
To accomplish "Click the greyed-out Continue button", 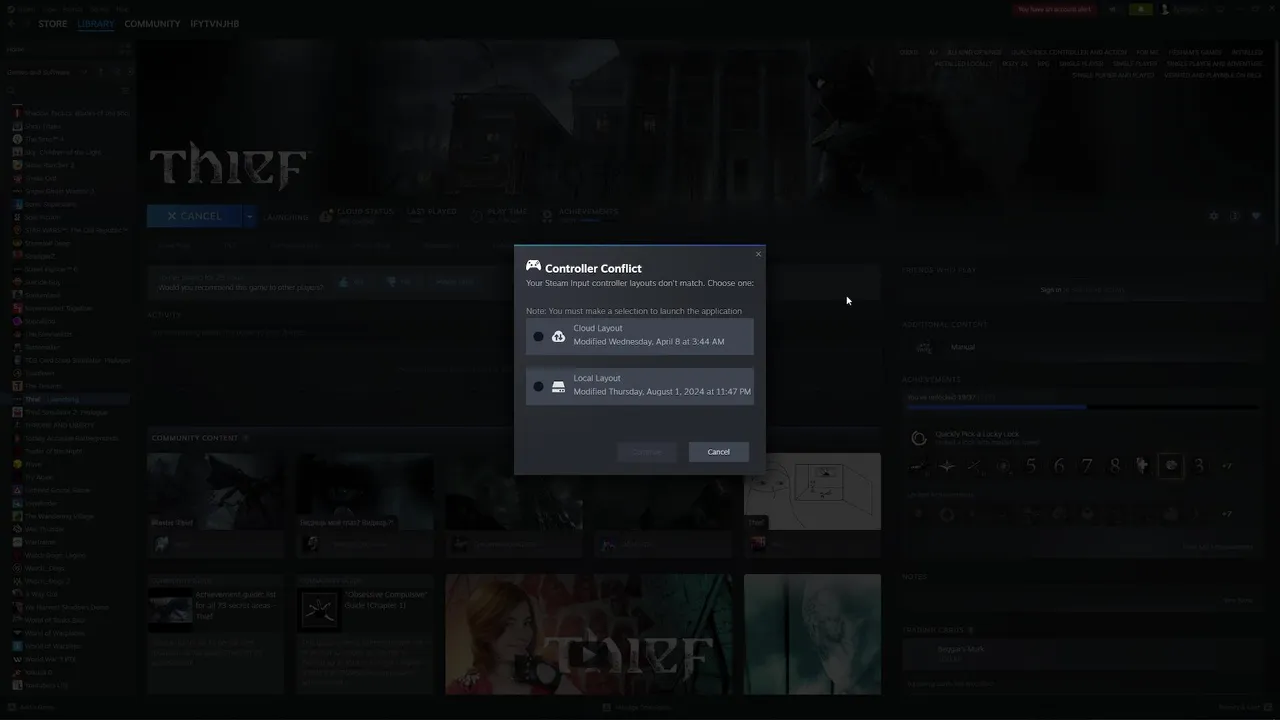I will 647,452.
